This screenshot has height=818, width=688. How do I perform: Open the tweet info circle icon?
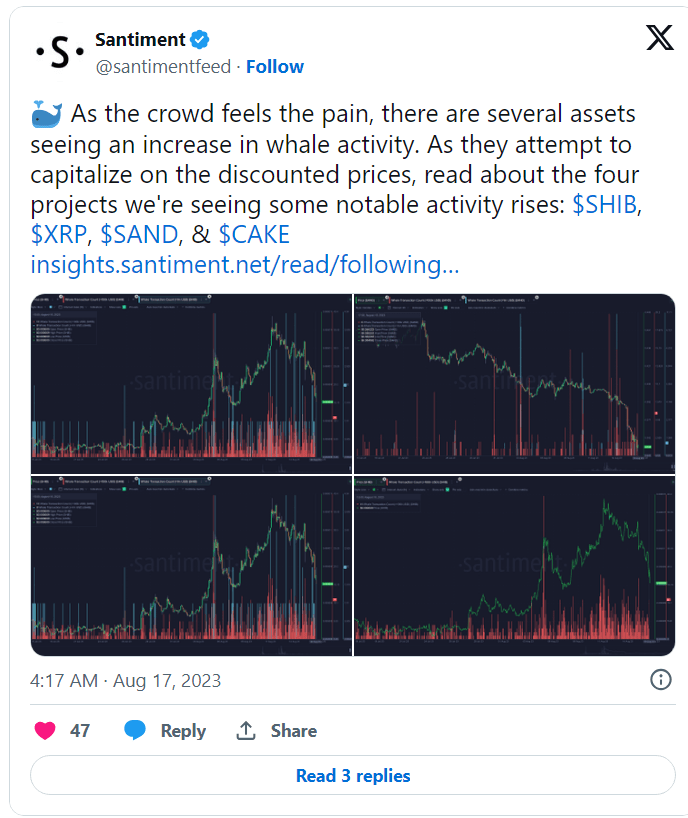coord(660,680)
